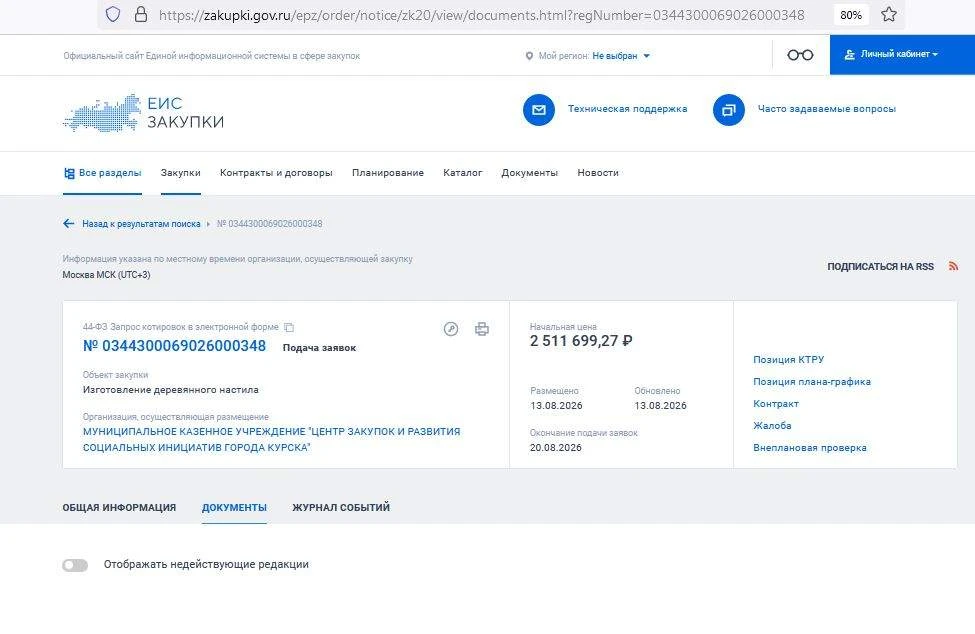The image size is (975, 634).
Task: Select the ДОКУМЕНТЫ tab
Action: tap(234, 508)
